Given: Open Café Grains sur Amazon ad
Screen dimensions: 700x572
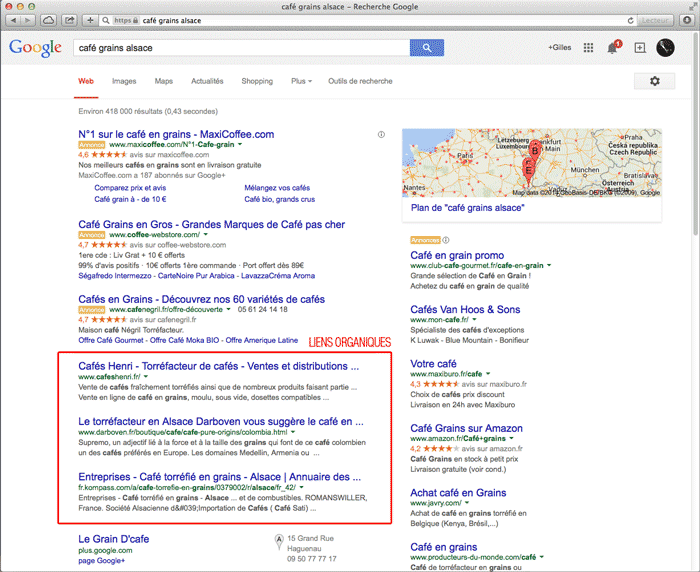Looking at the screenshot, I should (x=466, y=428).
